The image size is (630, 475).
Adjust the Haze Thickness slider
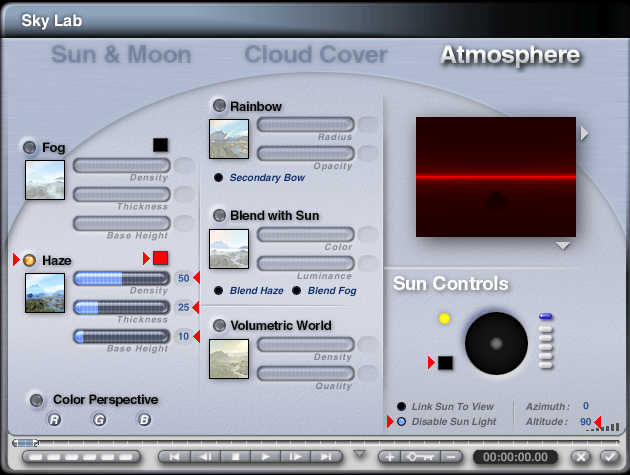click(122, 307)
